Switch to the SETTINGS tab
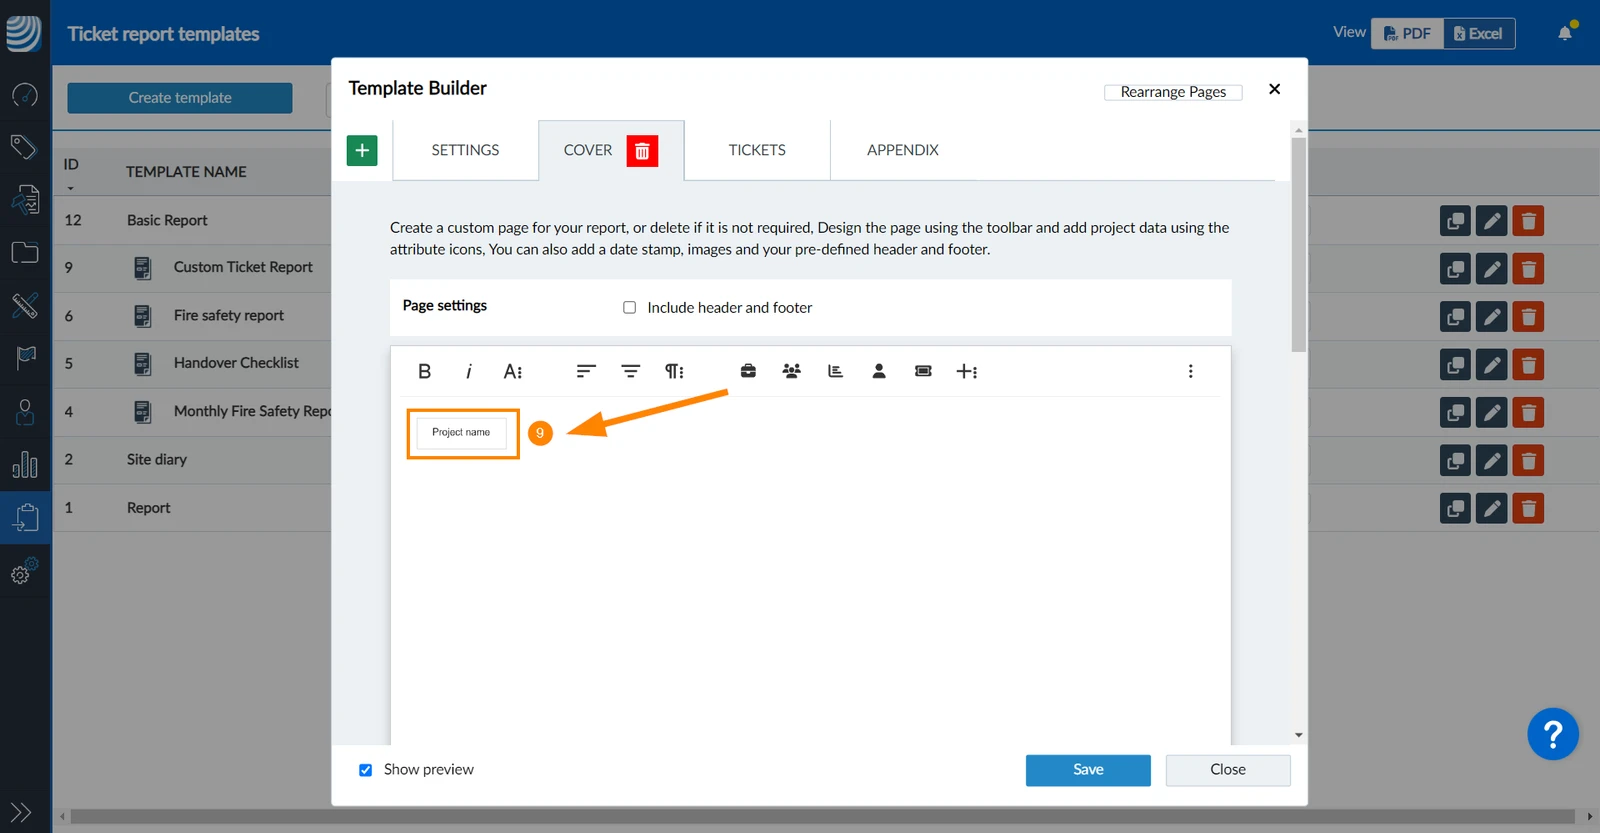 pyautogui.click(x=465, y=150)
